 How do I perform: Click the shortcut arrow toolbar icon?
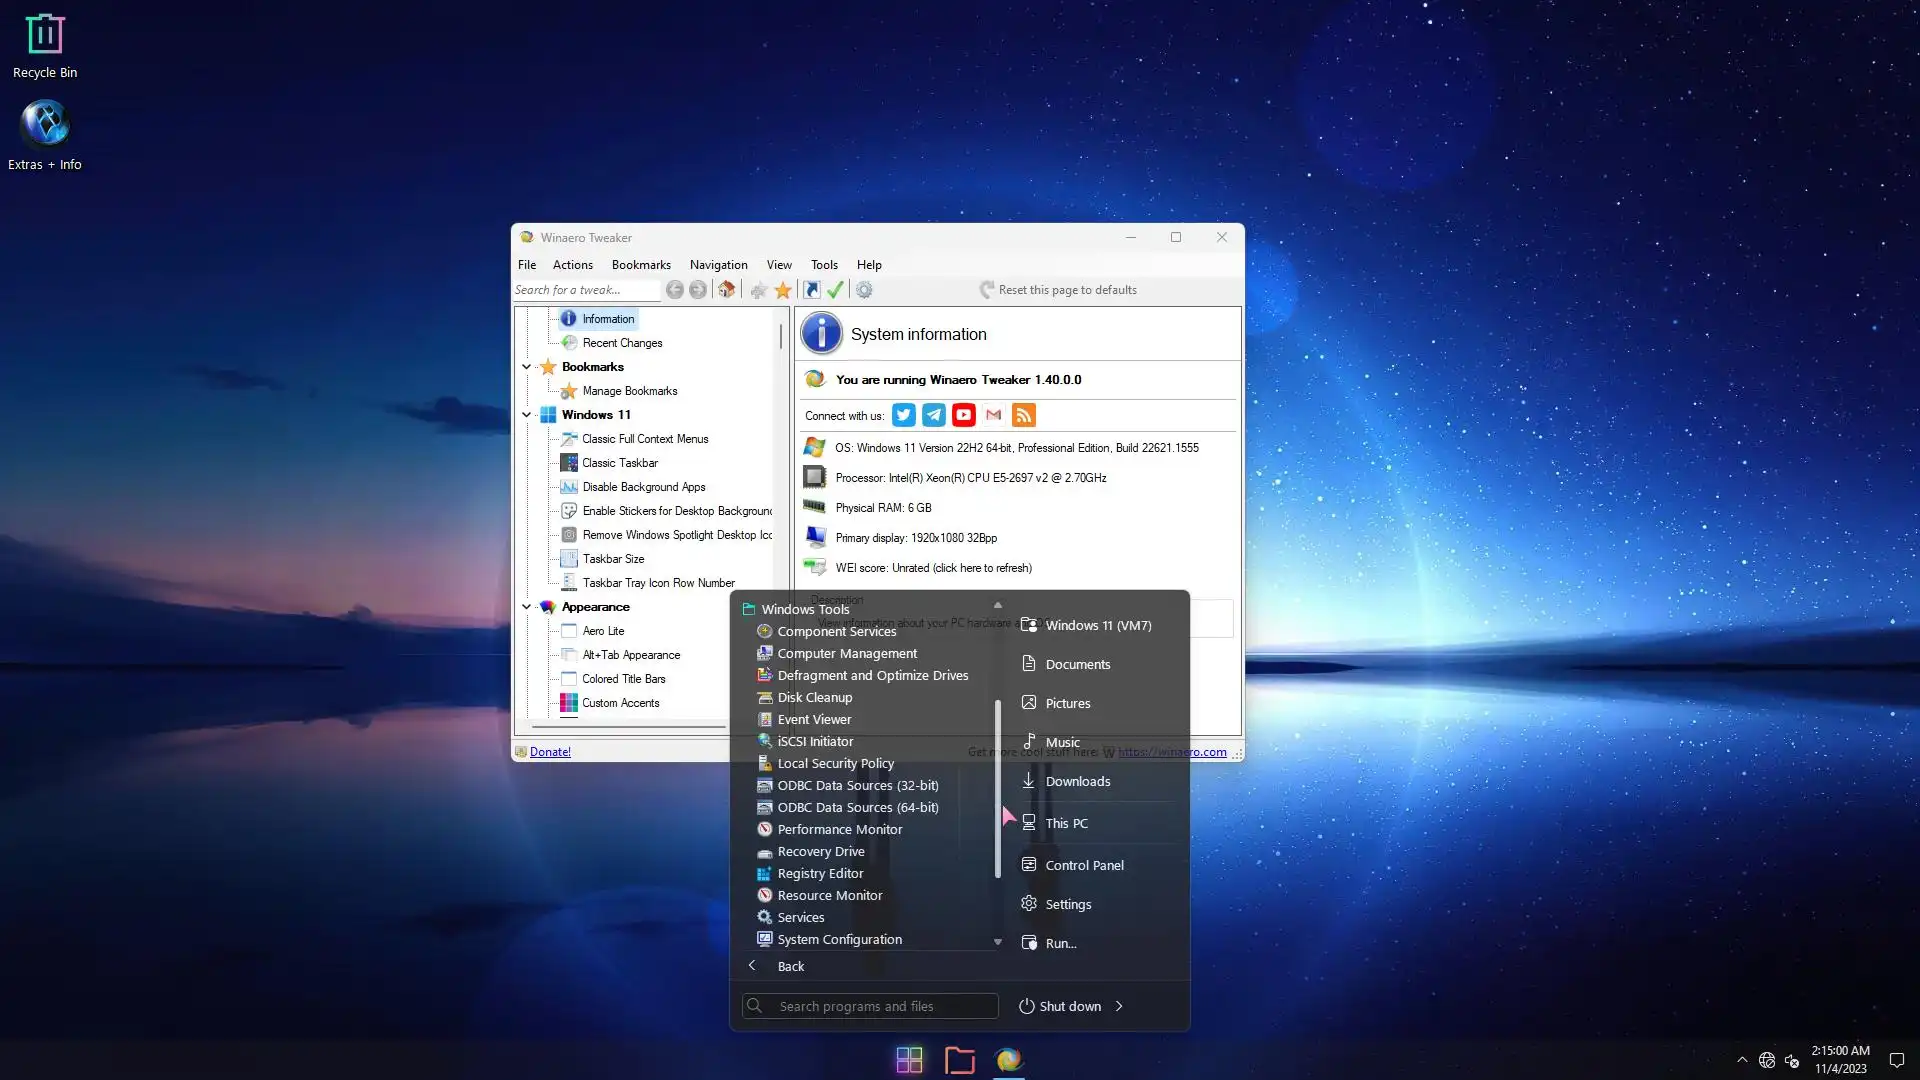(x=811, y=290)
